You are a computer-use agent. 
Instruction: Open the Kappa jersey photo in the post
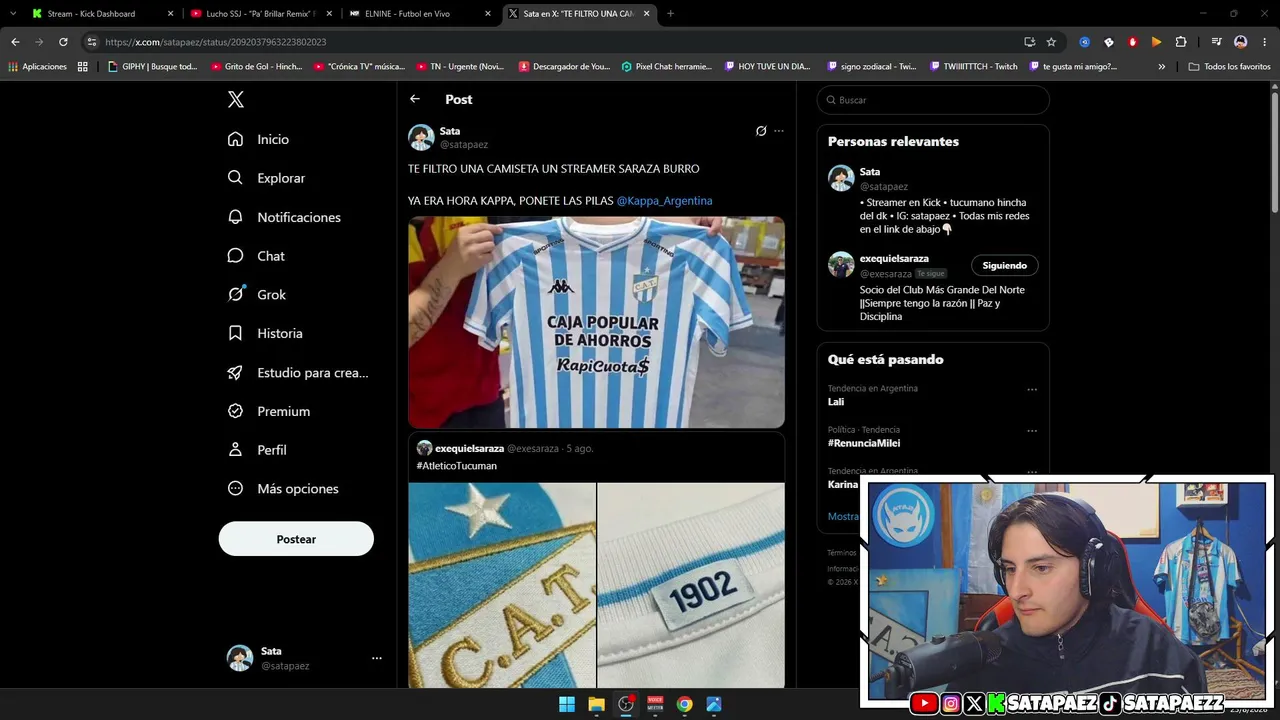(596, 322)
